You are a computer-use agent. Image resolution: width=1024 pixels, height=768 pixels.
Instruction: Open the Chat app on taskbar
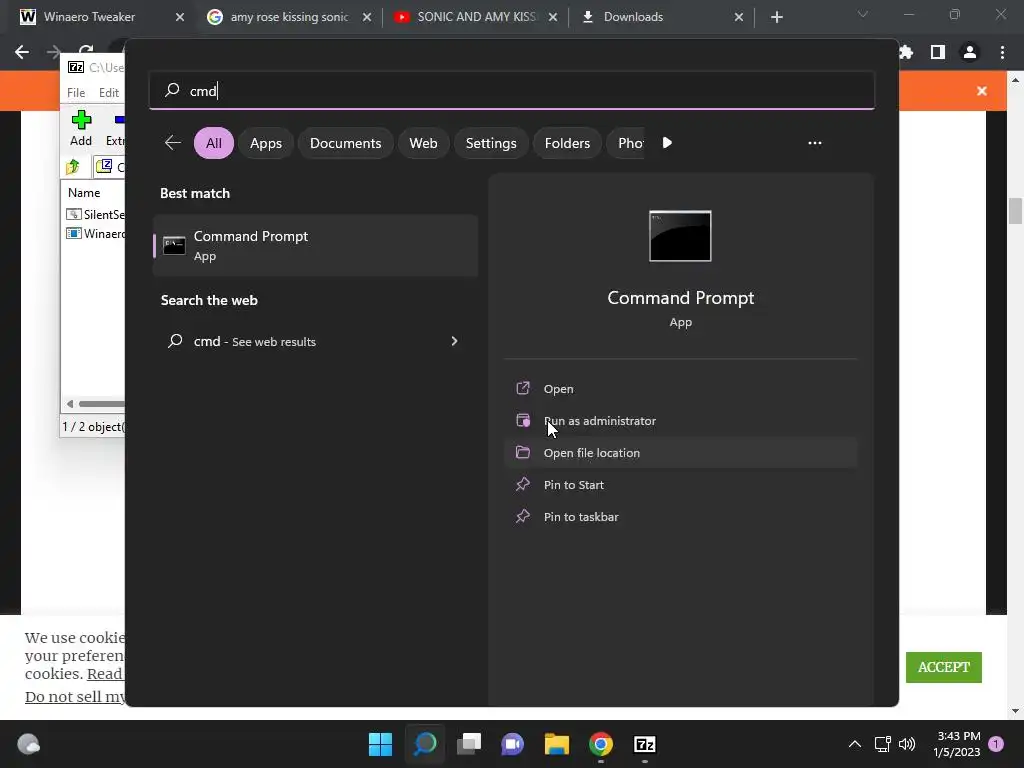click(x=513, y=744)
